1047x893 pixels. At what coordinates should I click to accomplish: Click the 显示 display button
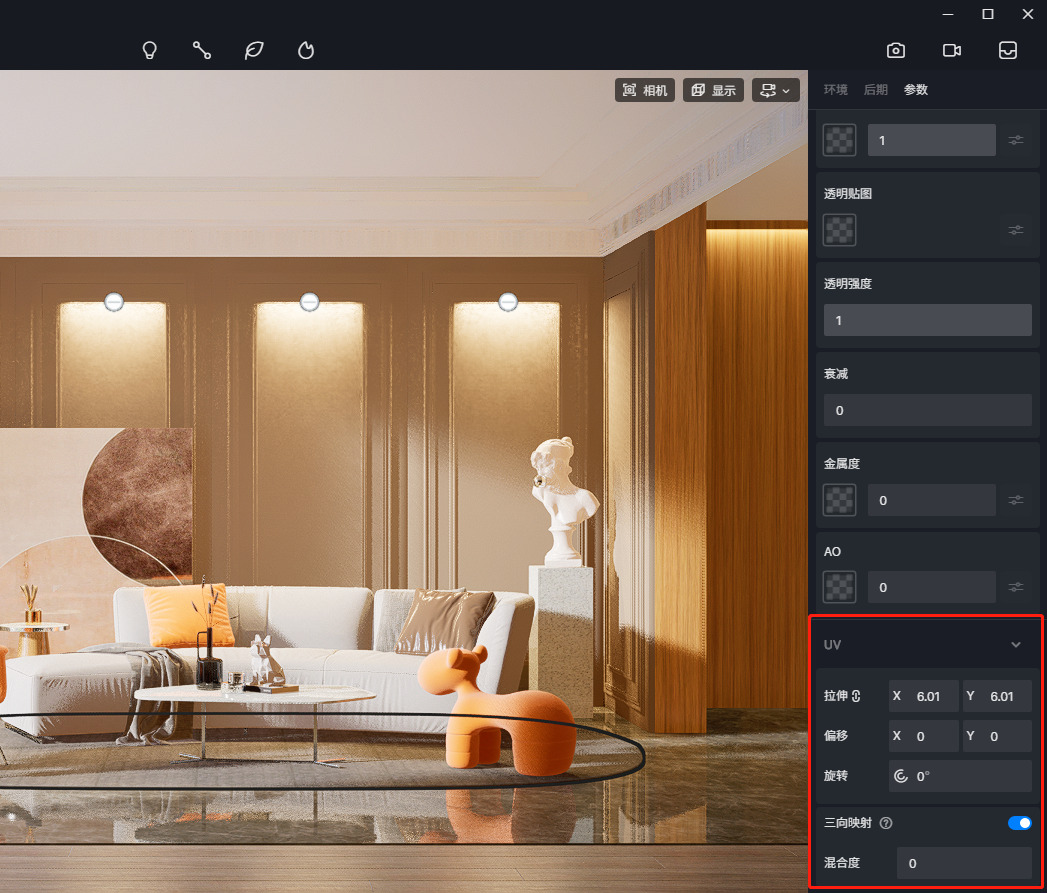coord(713,90)
